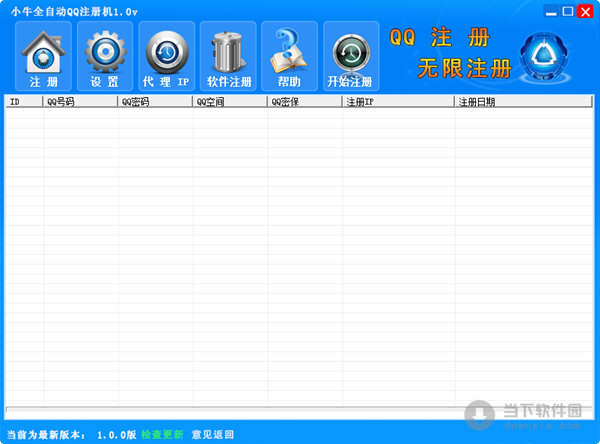Maximize the QQ注册机 window
The height and width of the screenshot is (444, 600).
coord(568,11)
